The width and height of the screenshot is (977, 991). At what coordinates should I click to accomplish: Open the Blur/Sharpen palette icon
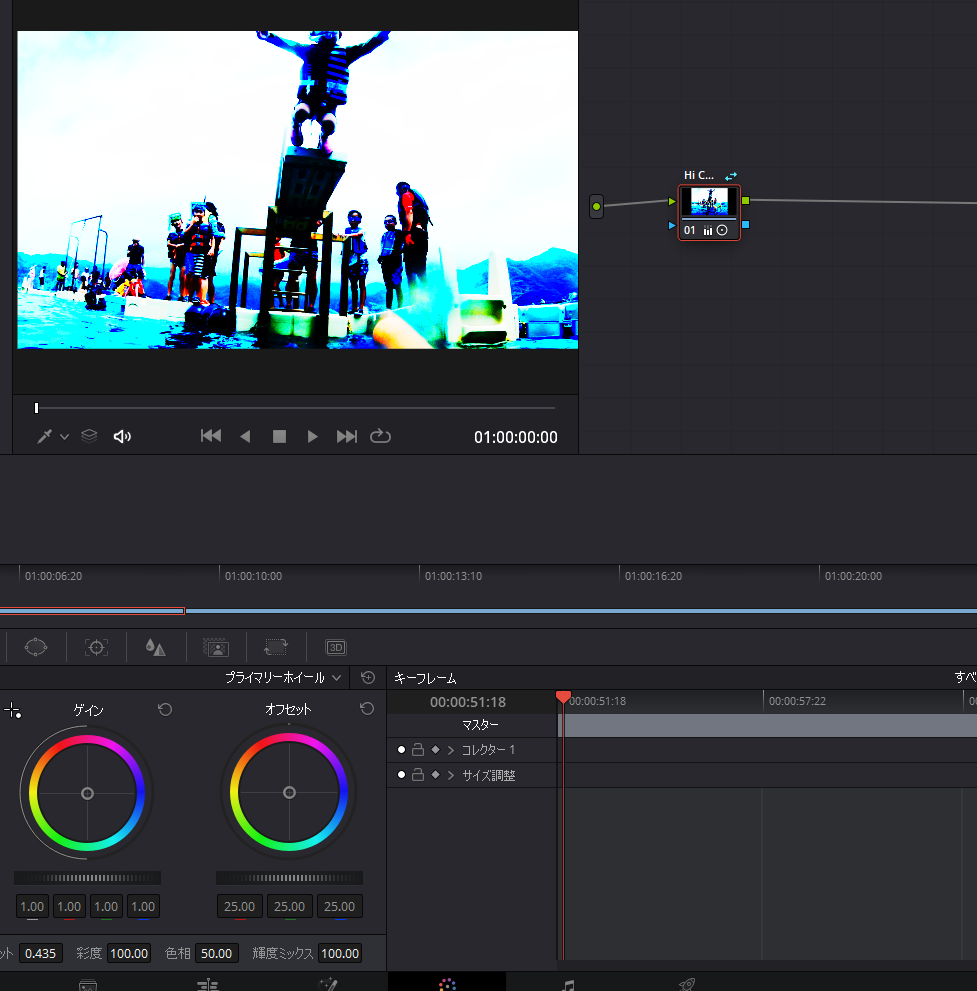155,647
